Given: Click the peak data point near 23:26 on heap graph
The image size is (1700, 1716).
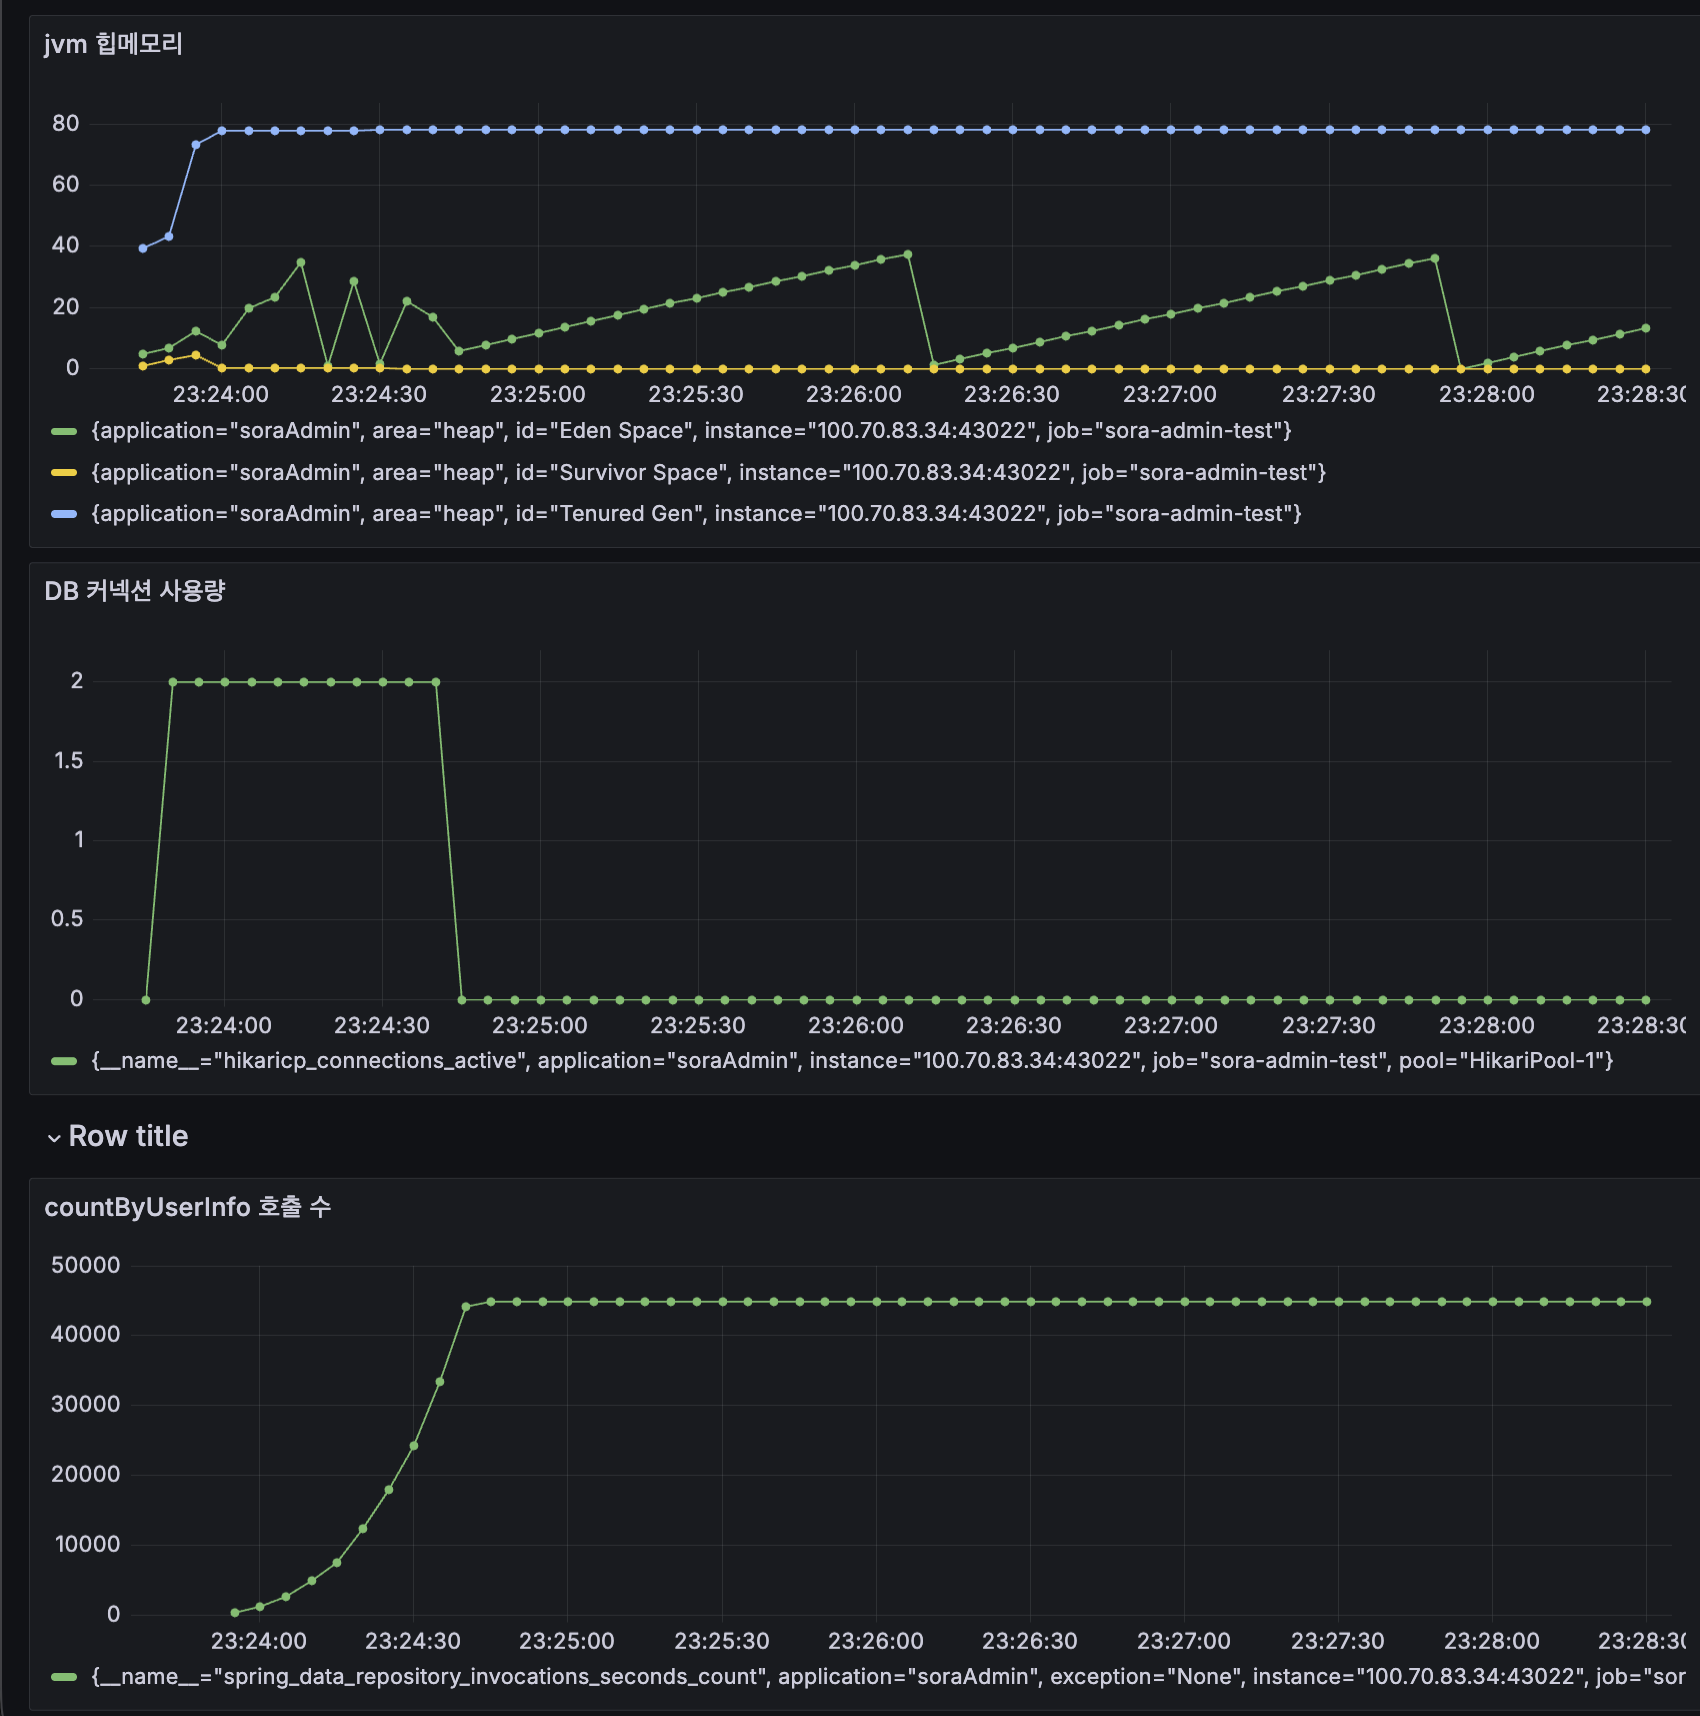Looking at the screenshot, I should click(x=908, y=253).
